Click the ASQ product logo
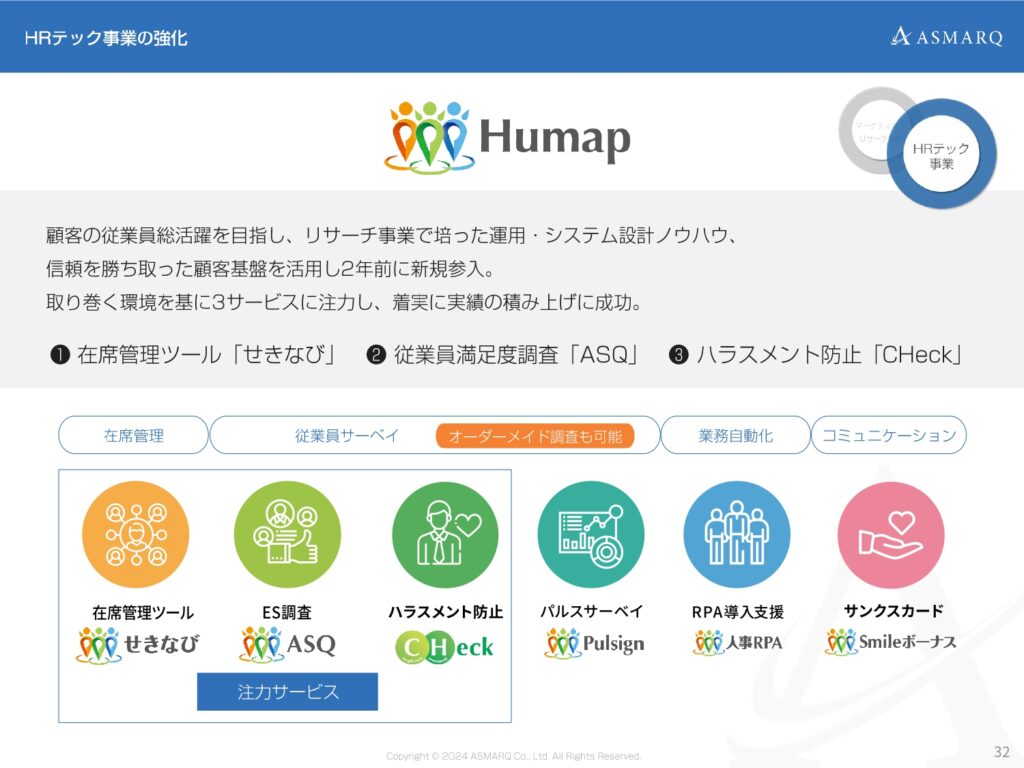 coord(287,645)
